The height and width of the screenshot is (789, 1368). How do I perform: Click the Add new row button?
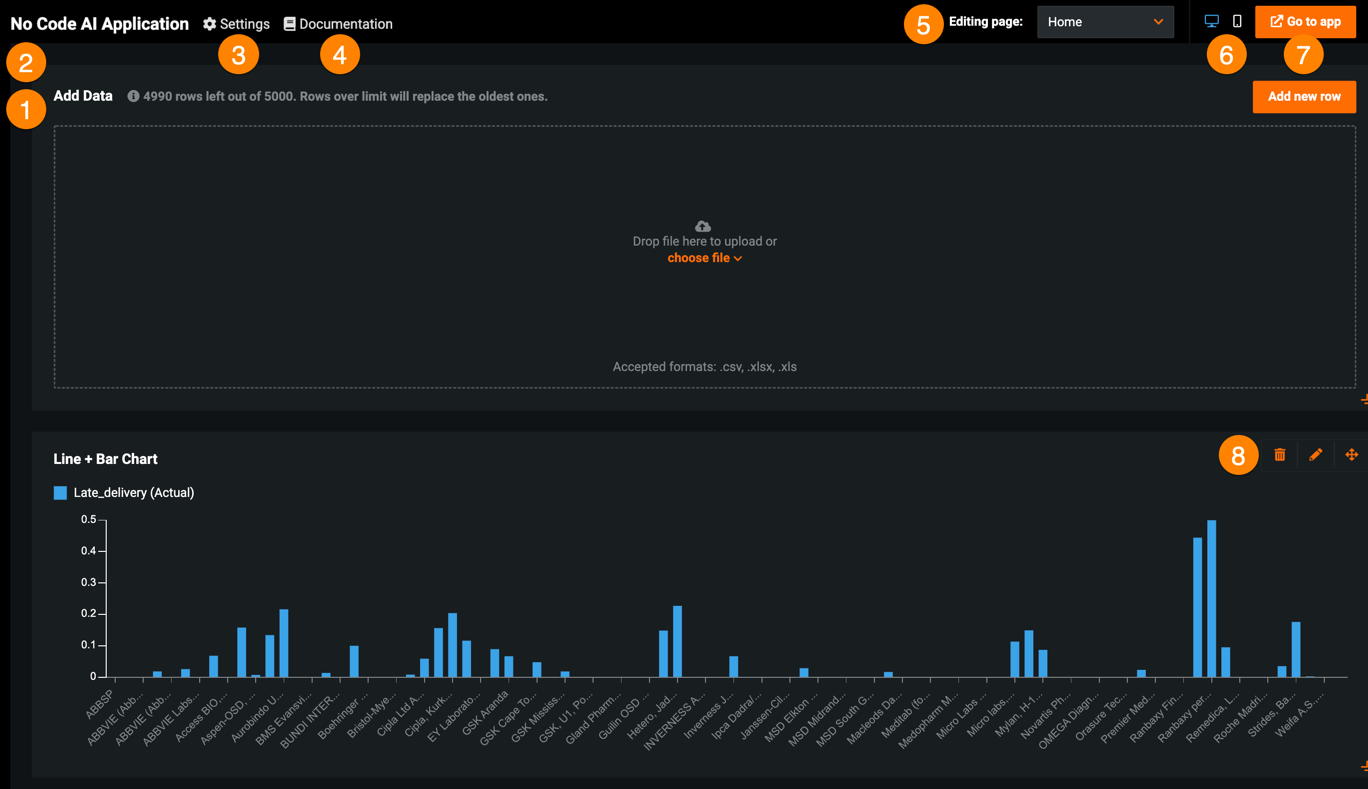(x=1303, y=97)
